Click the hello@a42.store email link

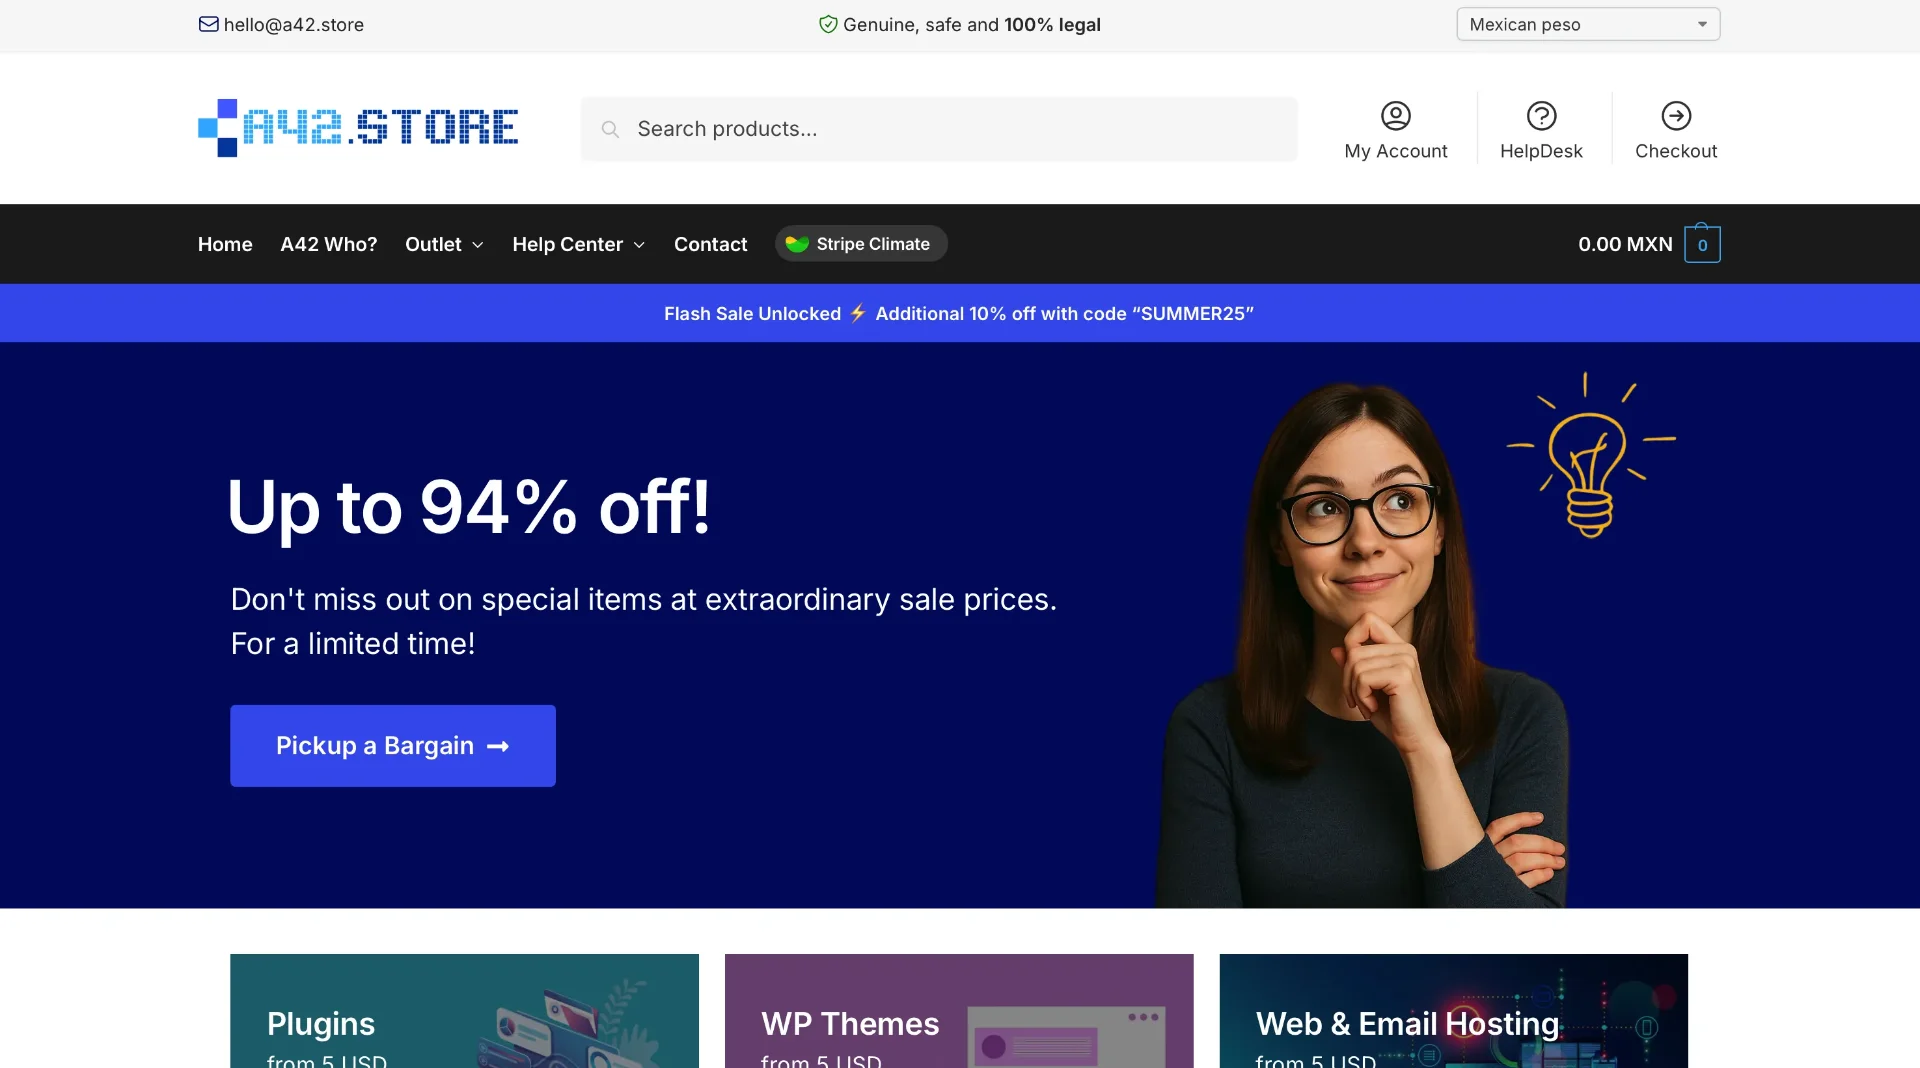(x=294, y=24)
